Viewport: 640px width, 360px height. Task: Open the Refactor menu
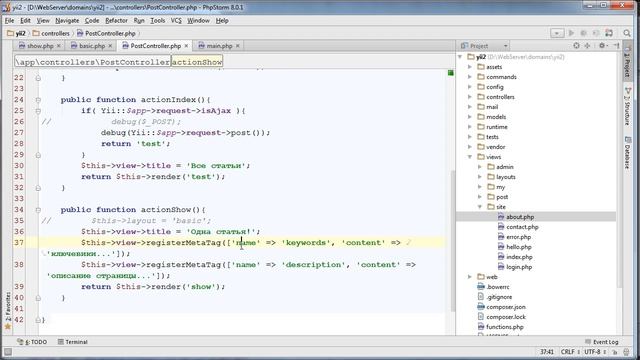coord(116,20)
